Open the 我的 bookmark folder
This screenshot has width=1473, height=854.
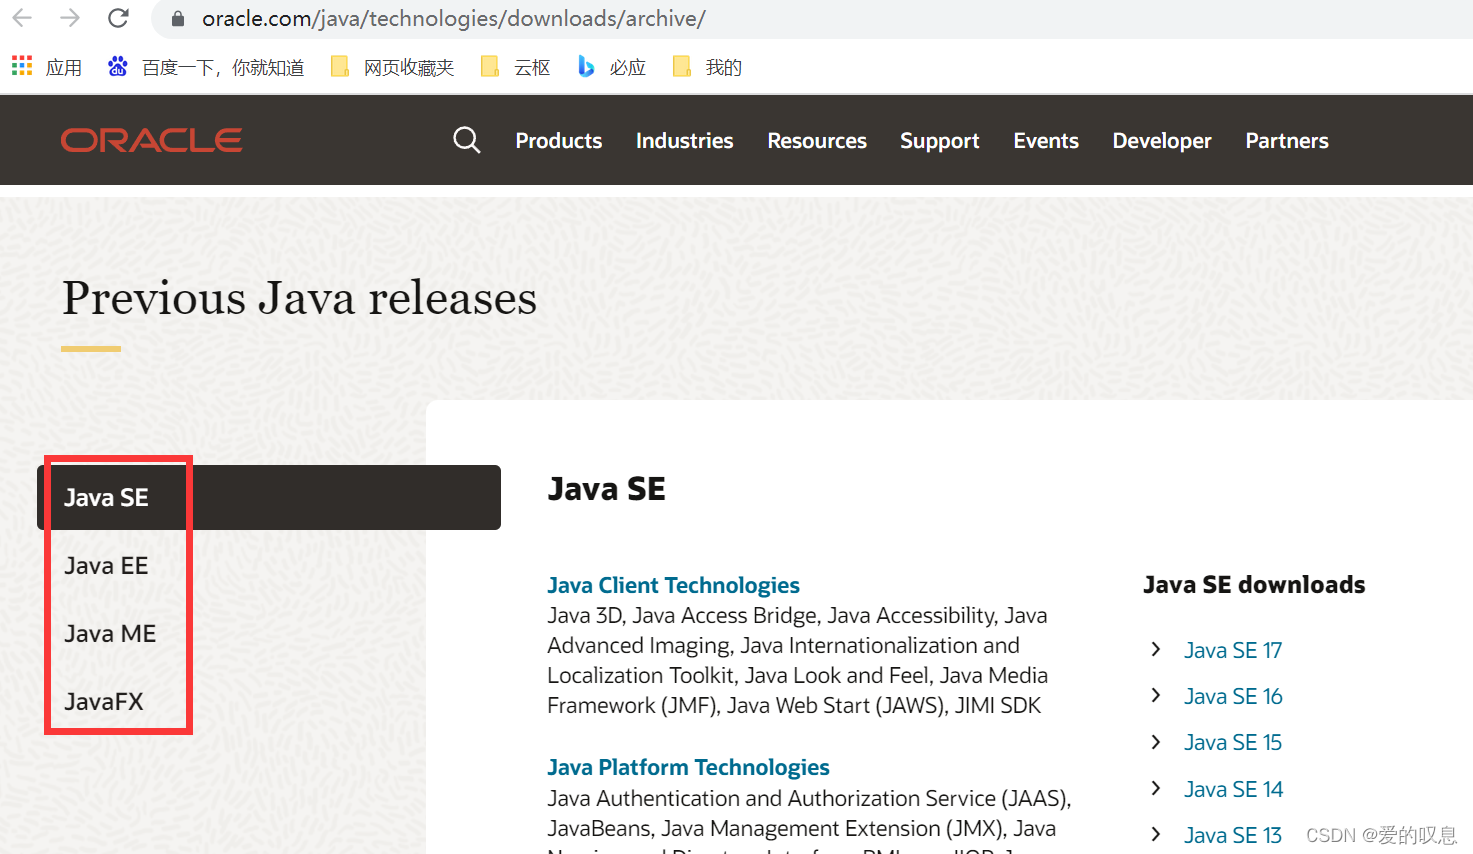coord(707,67)
